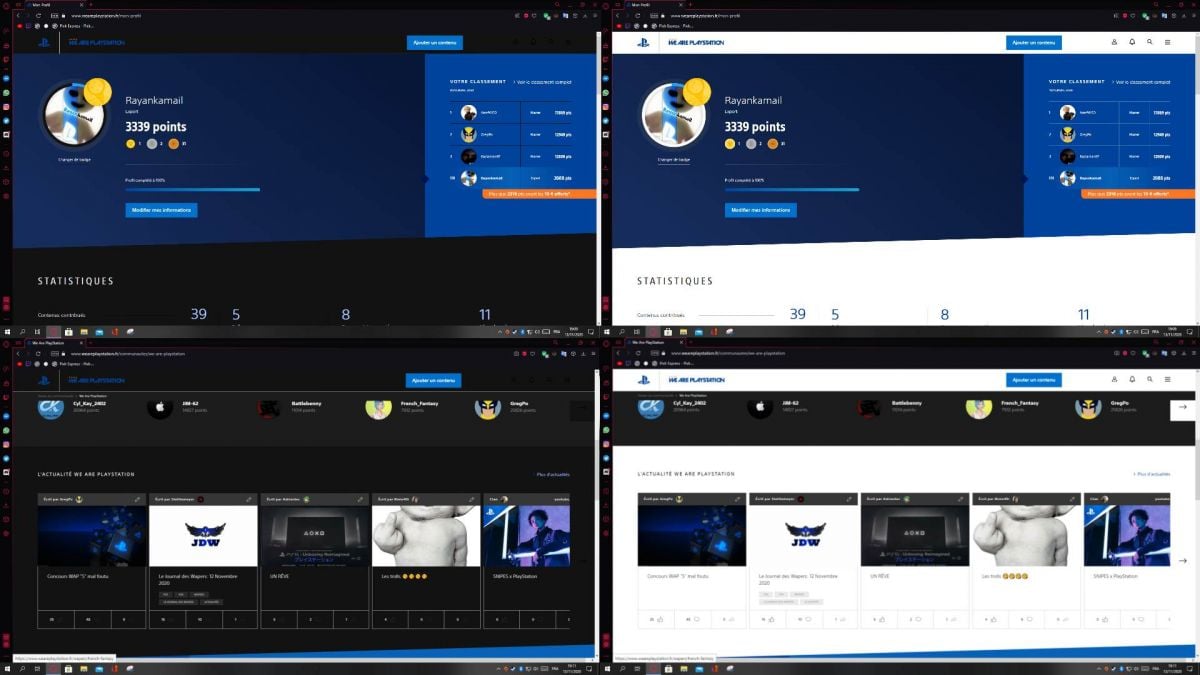
Task: Click 'Ajouter un contenu' on light-mode profile page
Action: pos(1034,42)
